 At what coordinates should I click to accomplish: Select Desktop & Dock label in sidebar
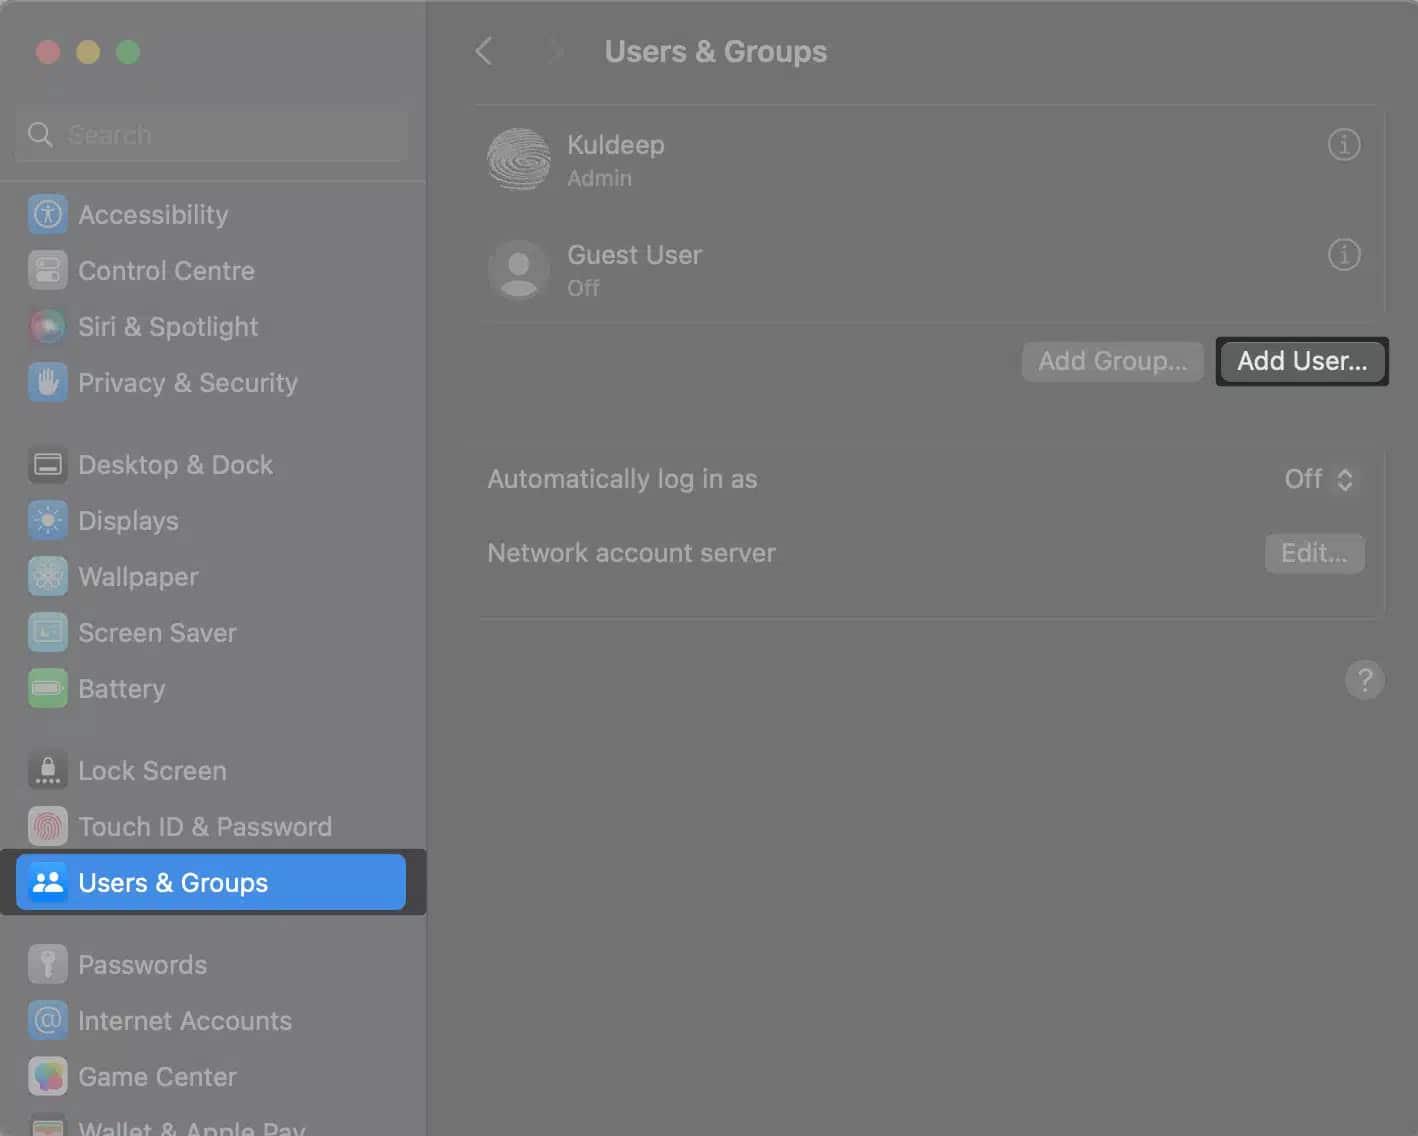[x=175, y=465]
